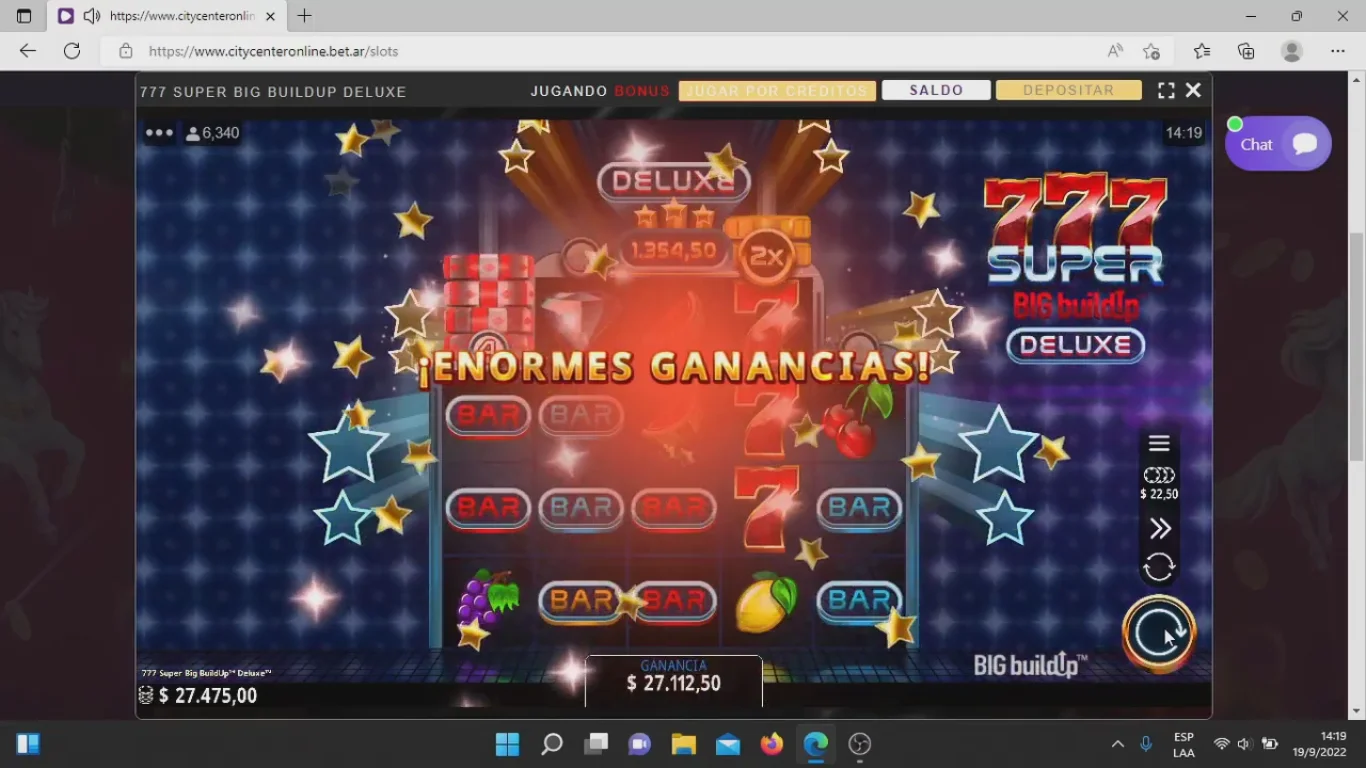Click the address bar URL

[x=273, y=51]
